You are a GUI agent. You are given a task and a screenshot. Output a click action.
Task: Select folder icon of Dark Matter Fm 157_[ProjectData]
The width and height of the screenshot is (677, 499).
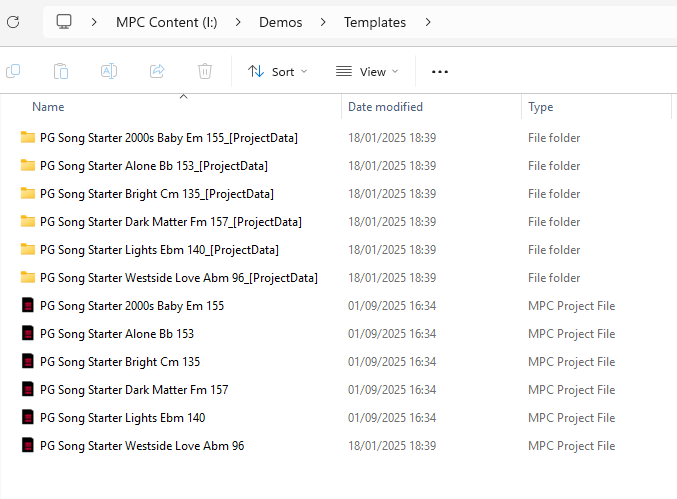[x=28, y=221]
